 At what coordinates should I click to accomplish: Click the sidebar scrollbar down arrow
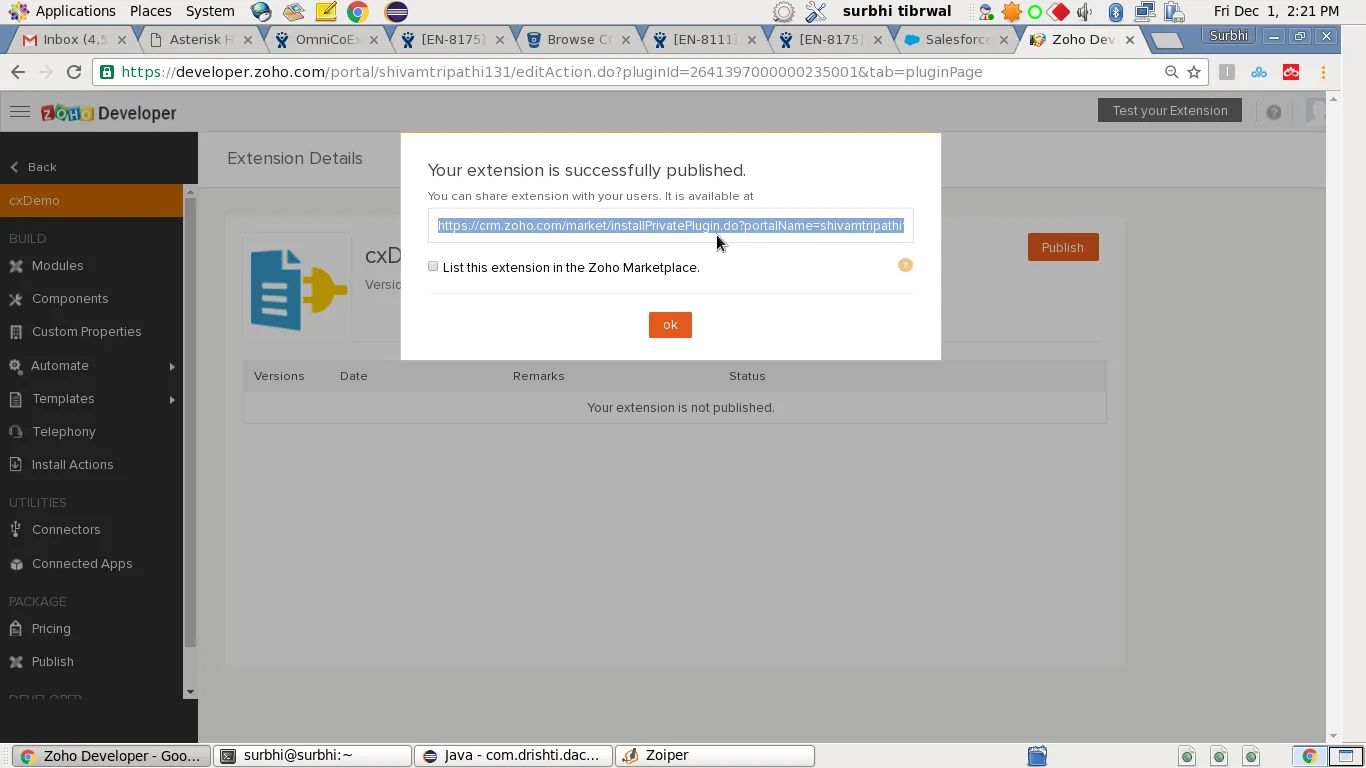[190, 692]
